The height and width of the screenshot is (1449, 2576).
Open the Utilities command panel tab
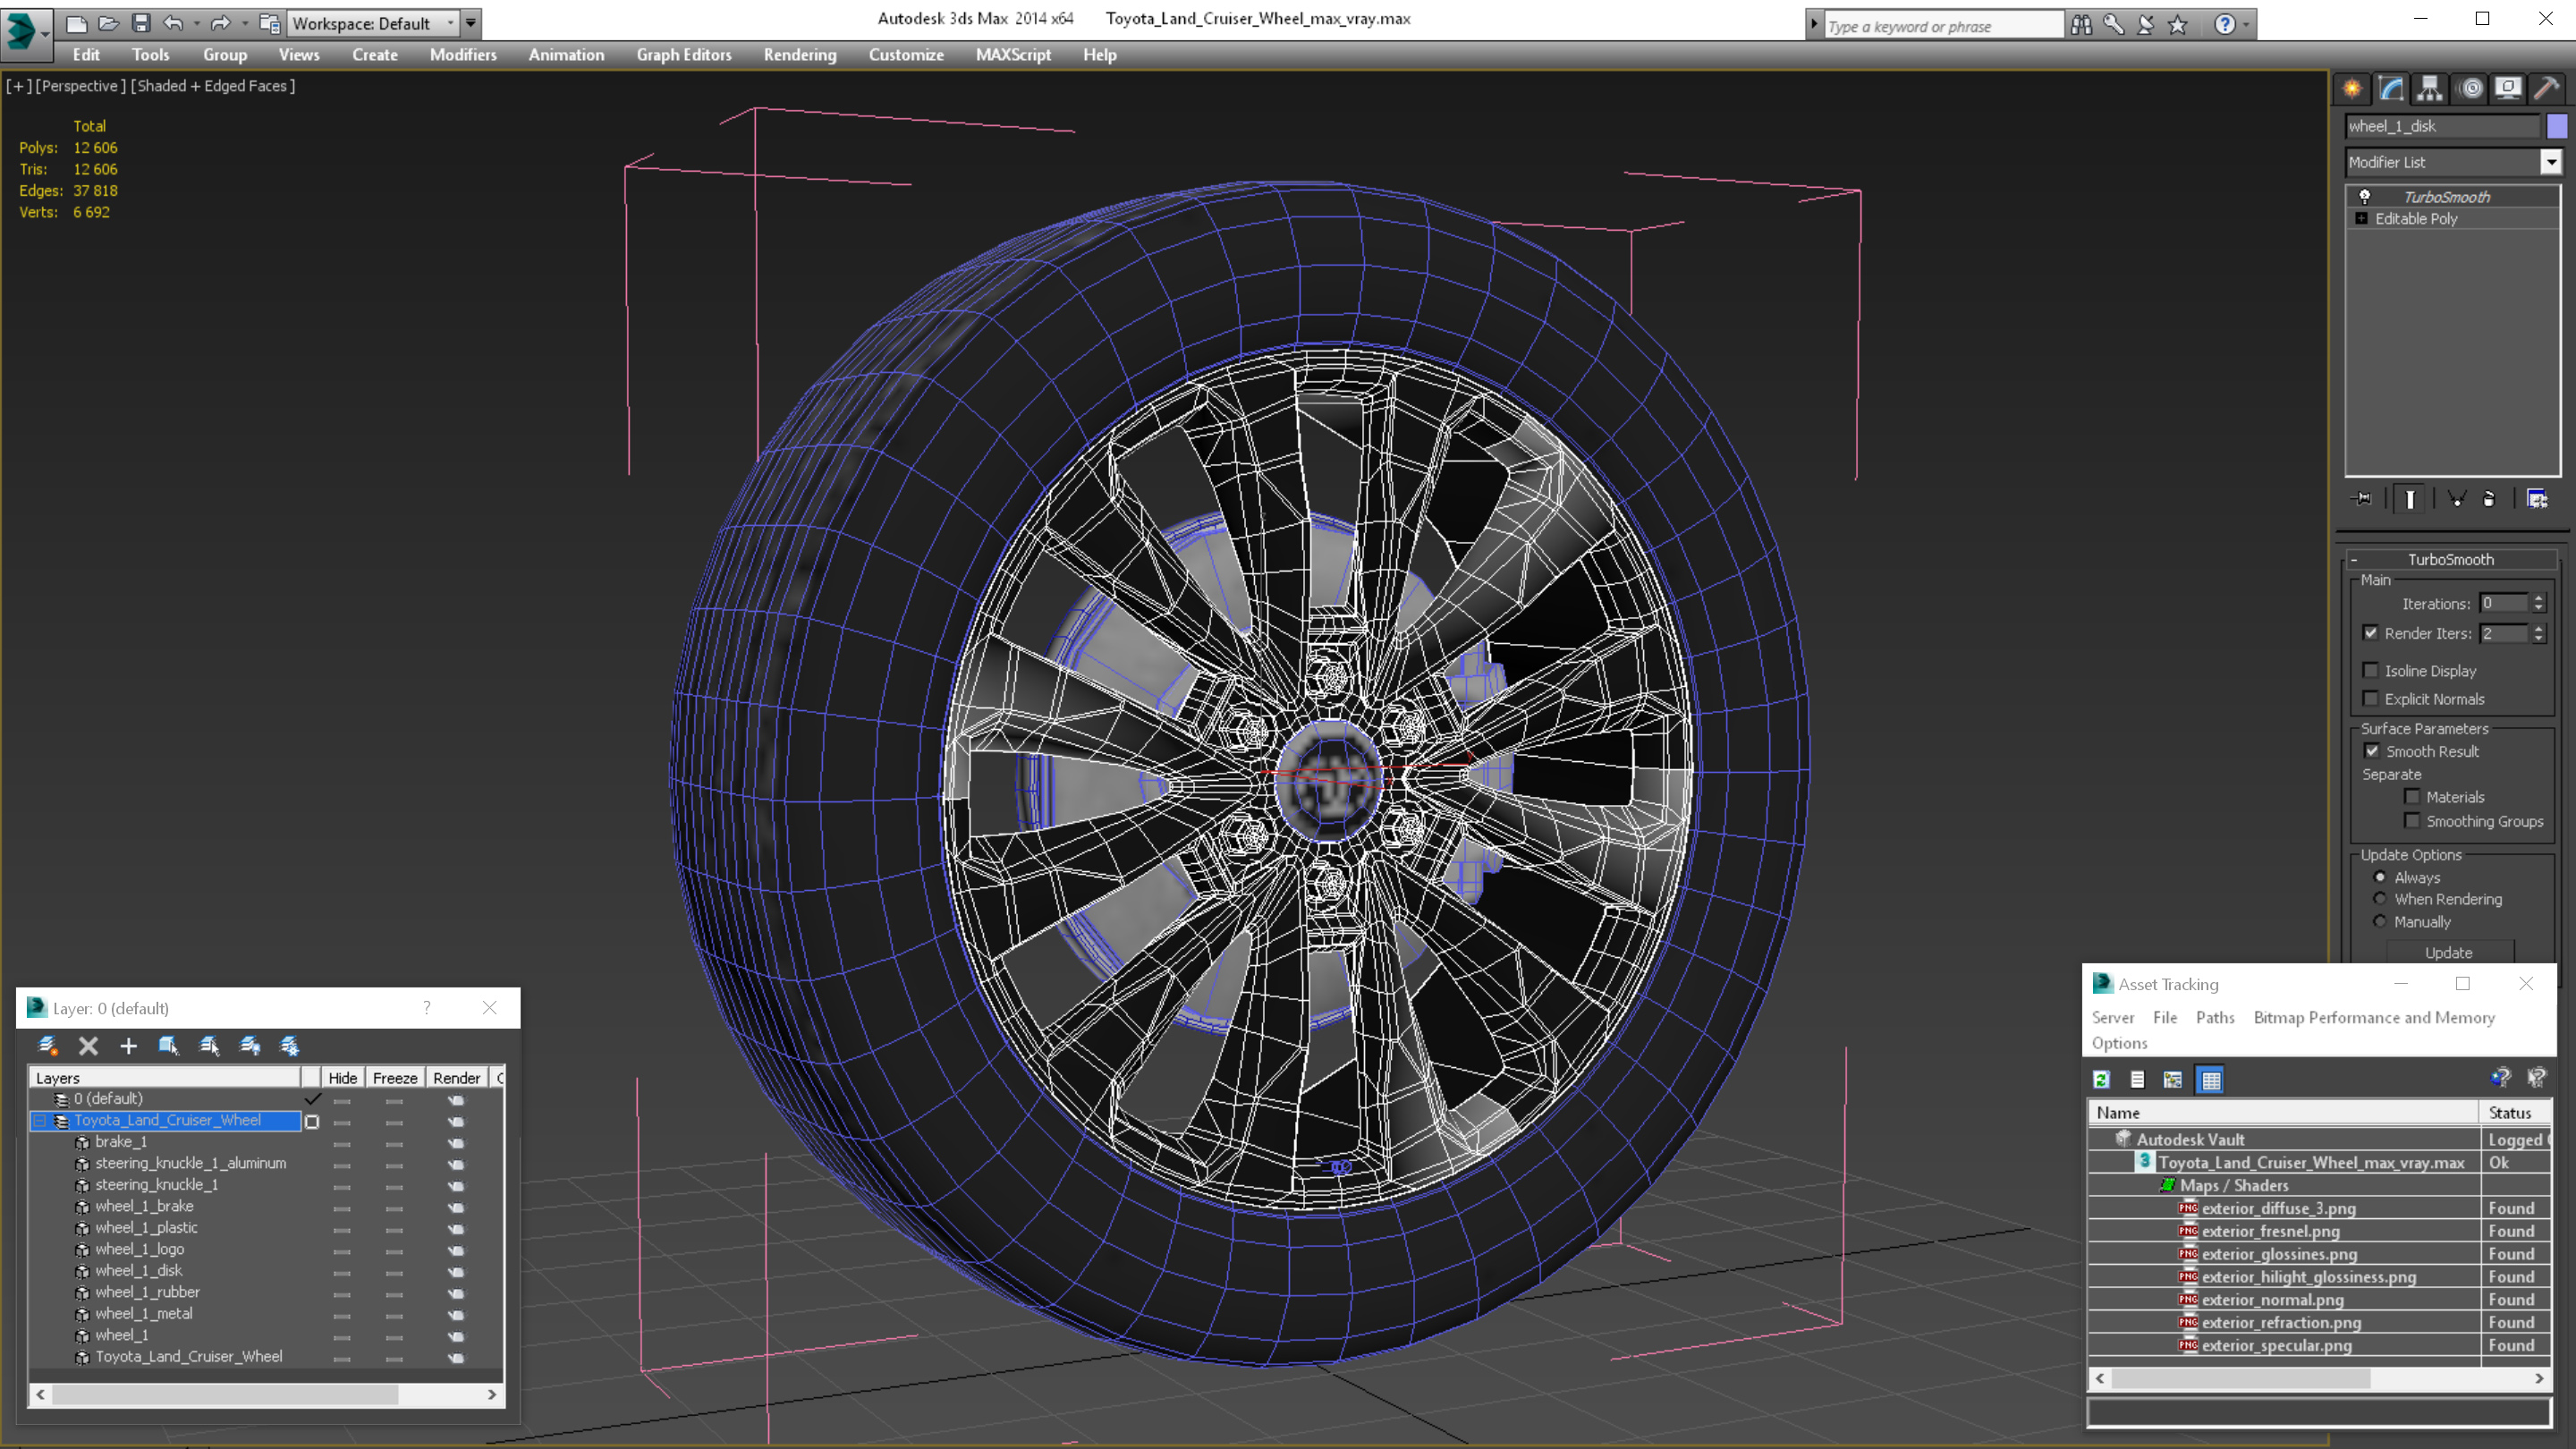coord(2547,89)
